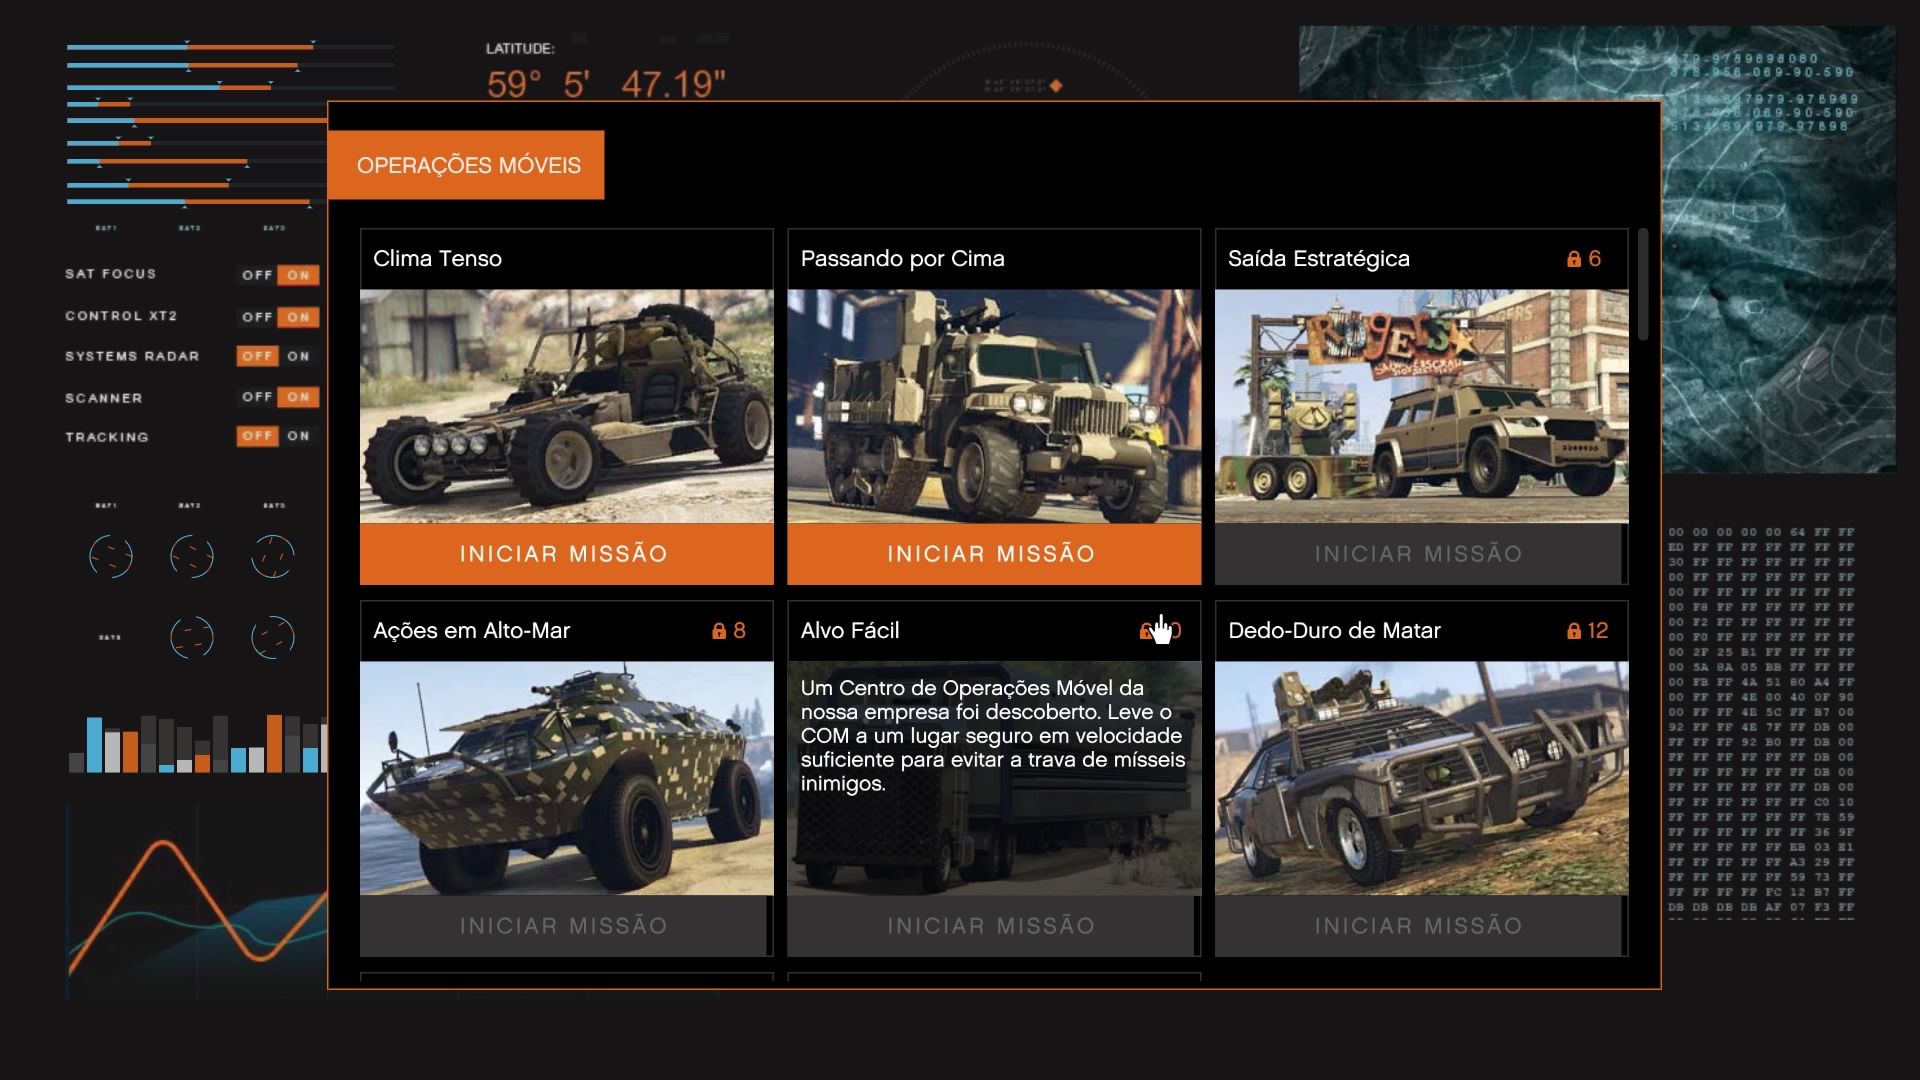
Task: Start the Clima Tenso mission
Action: [567, 554]
